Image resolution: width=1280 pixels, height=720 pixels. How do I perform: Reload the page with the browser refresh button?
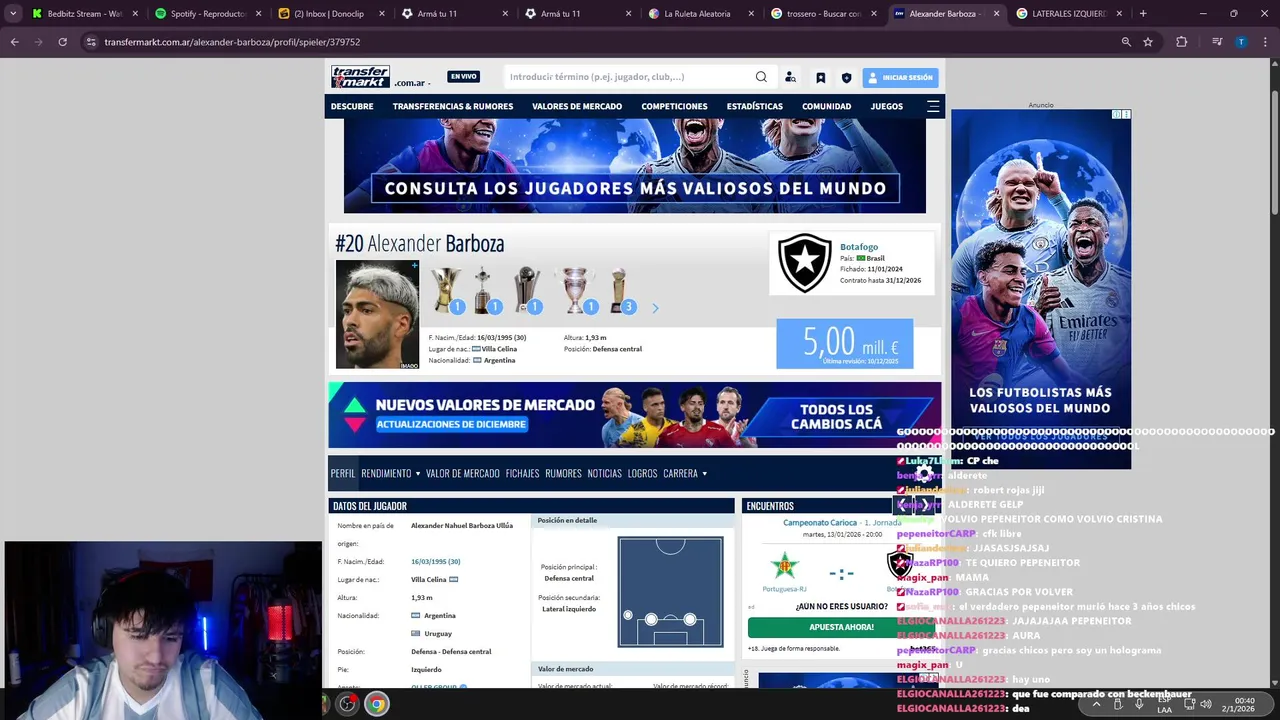pyautogui.click(x=62, y=42)
